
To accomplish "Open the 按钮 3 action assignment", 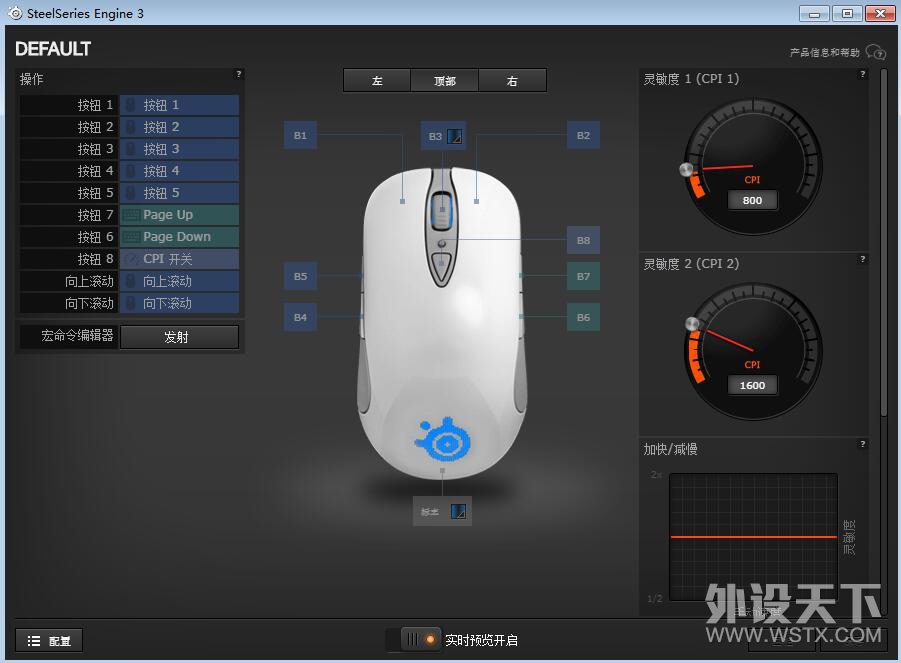I will (179, 149).
